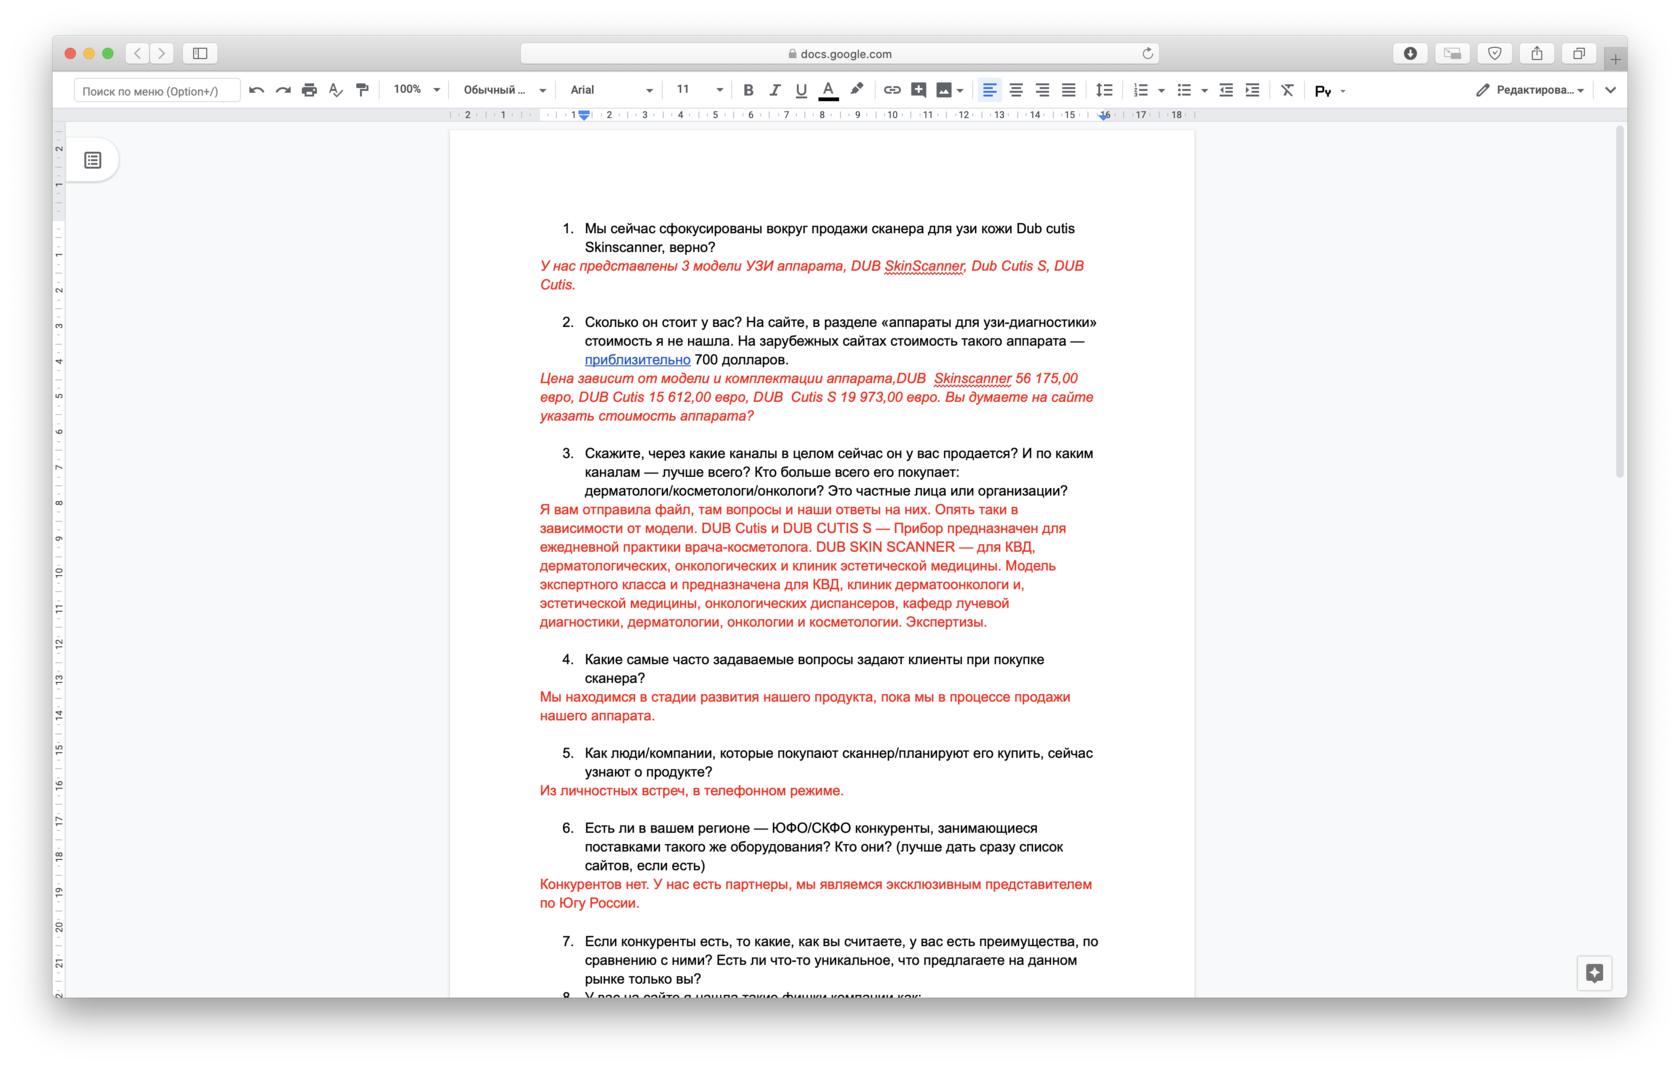Screen dimensions: 1680x1067
Task: Go back in Safari history
Action: pyautogui.click(x=137, y=53)
